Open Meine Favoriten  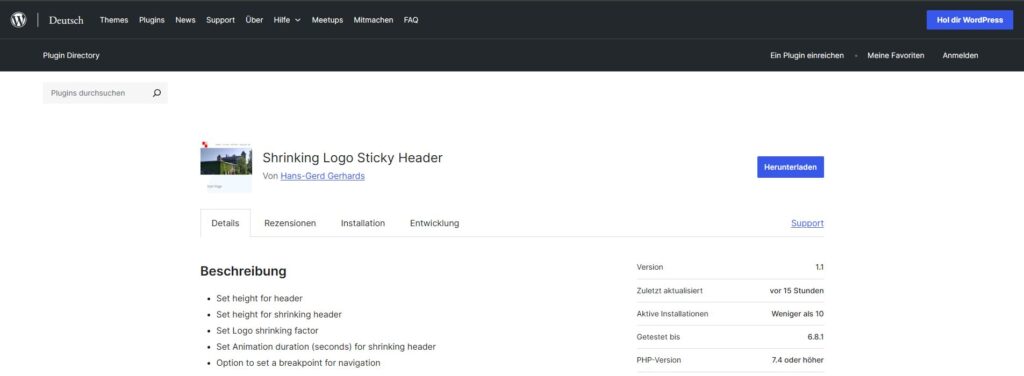point(895,55)
